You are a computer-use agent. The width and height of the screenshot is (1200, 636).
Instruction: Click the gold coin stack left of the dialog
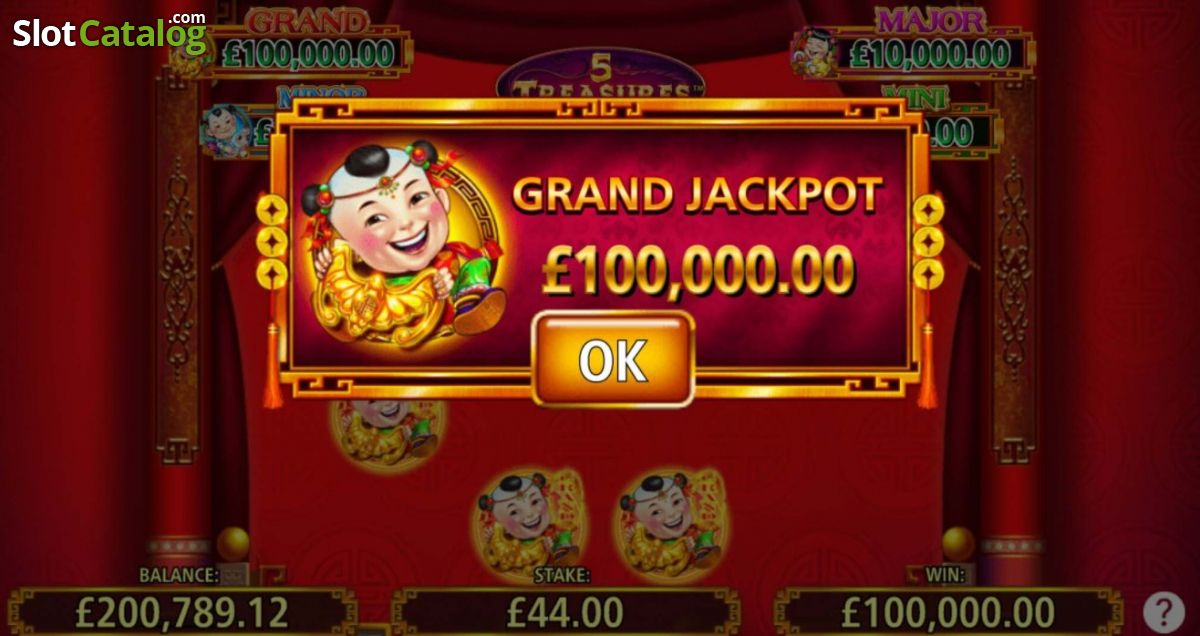(x=271, y=241)
